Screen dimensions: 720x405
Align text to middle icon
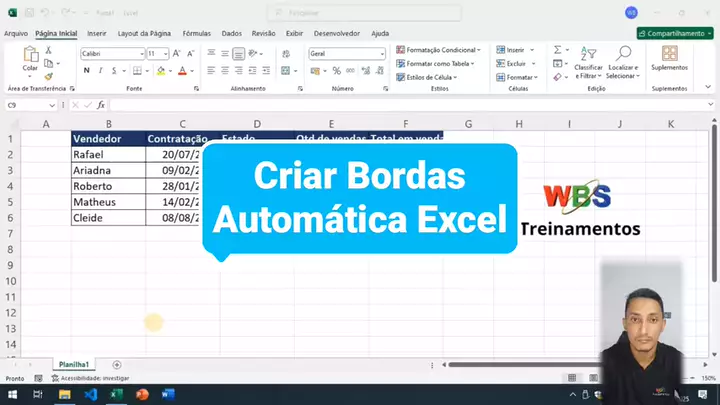click(x=225, y=53)
